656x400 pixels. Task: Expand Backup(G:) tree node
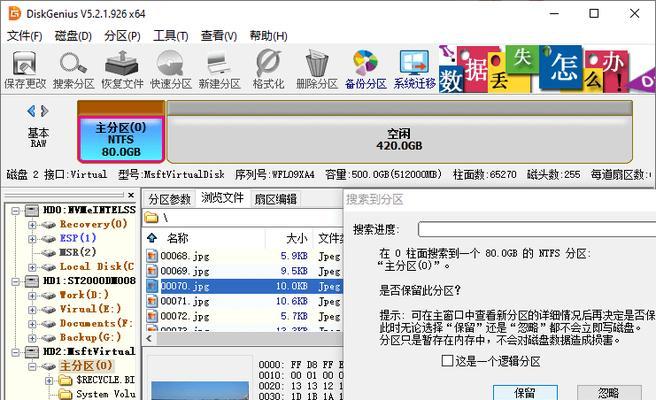pos(32,338)
